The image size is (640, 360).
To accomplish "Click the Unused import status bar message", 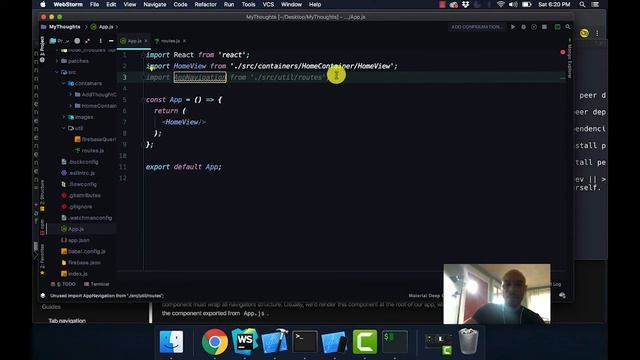I will tap(107, 296).
